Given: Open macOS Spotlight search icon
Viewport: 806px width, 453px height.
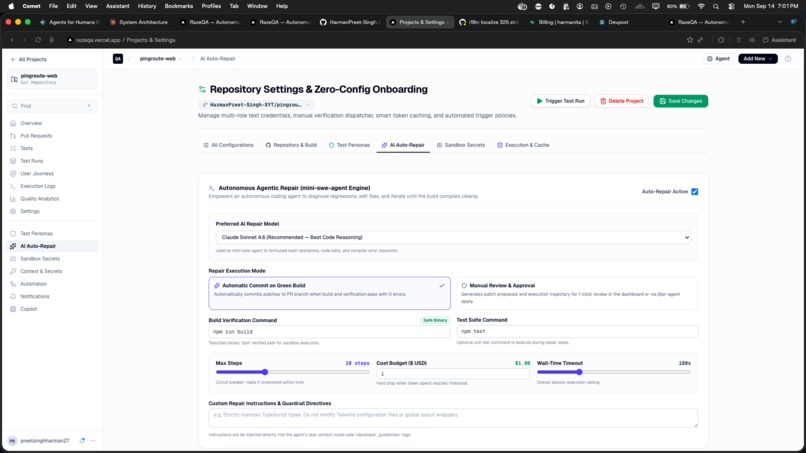Looking at the screenshot, I should coord(716,6).
